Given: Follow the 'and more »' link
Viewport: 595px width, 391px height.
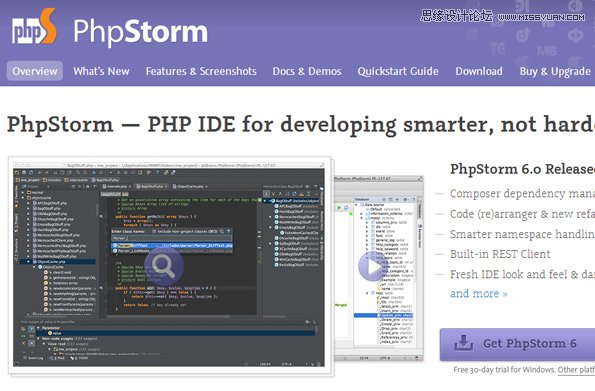Looking at the screenshot, I should pos(479,293).
